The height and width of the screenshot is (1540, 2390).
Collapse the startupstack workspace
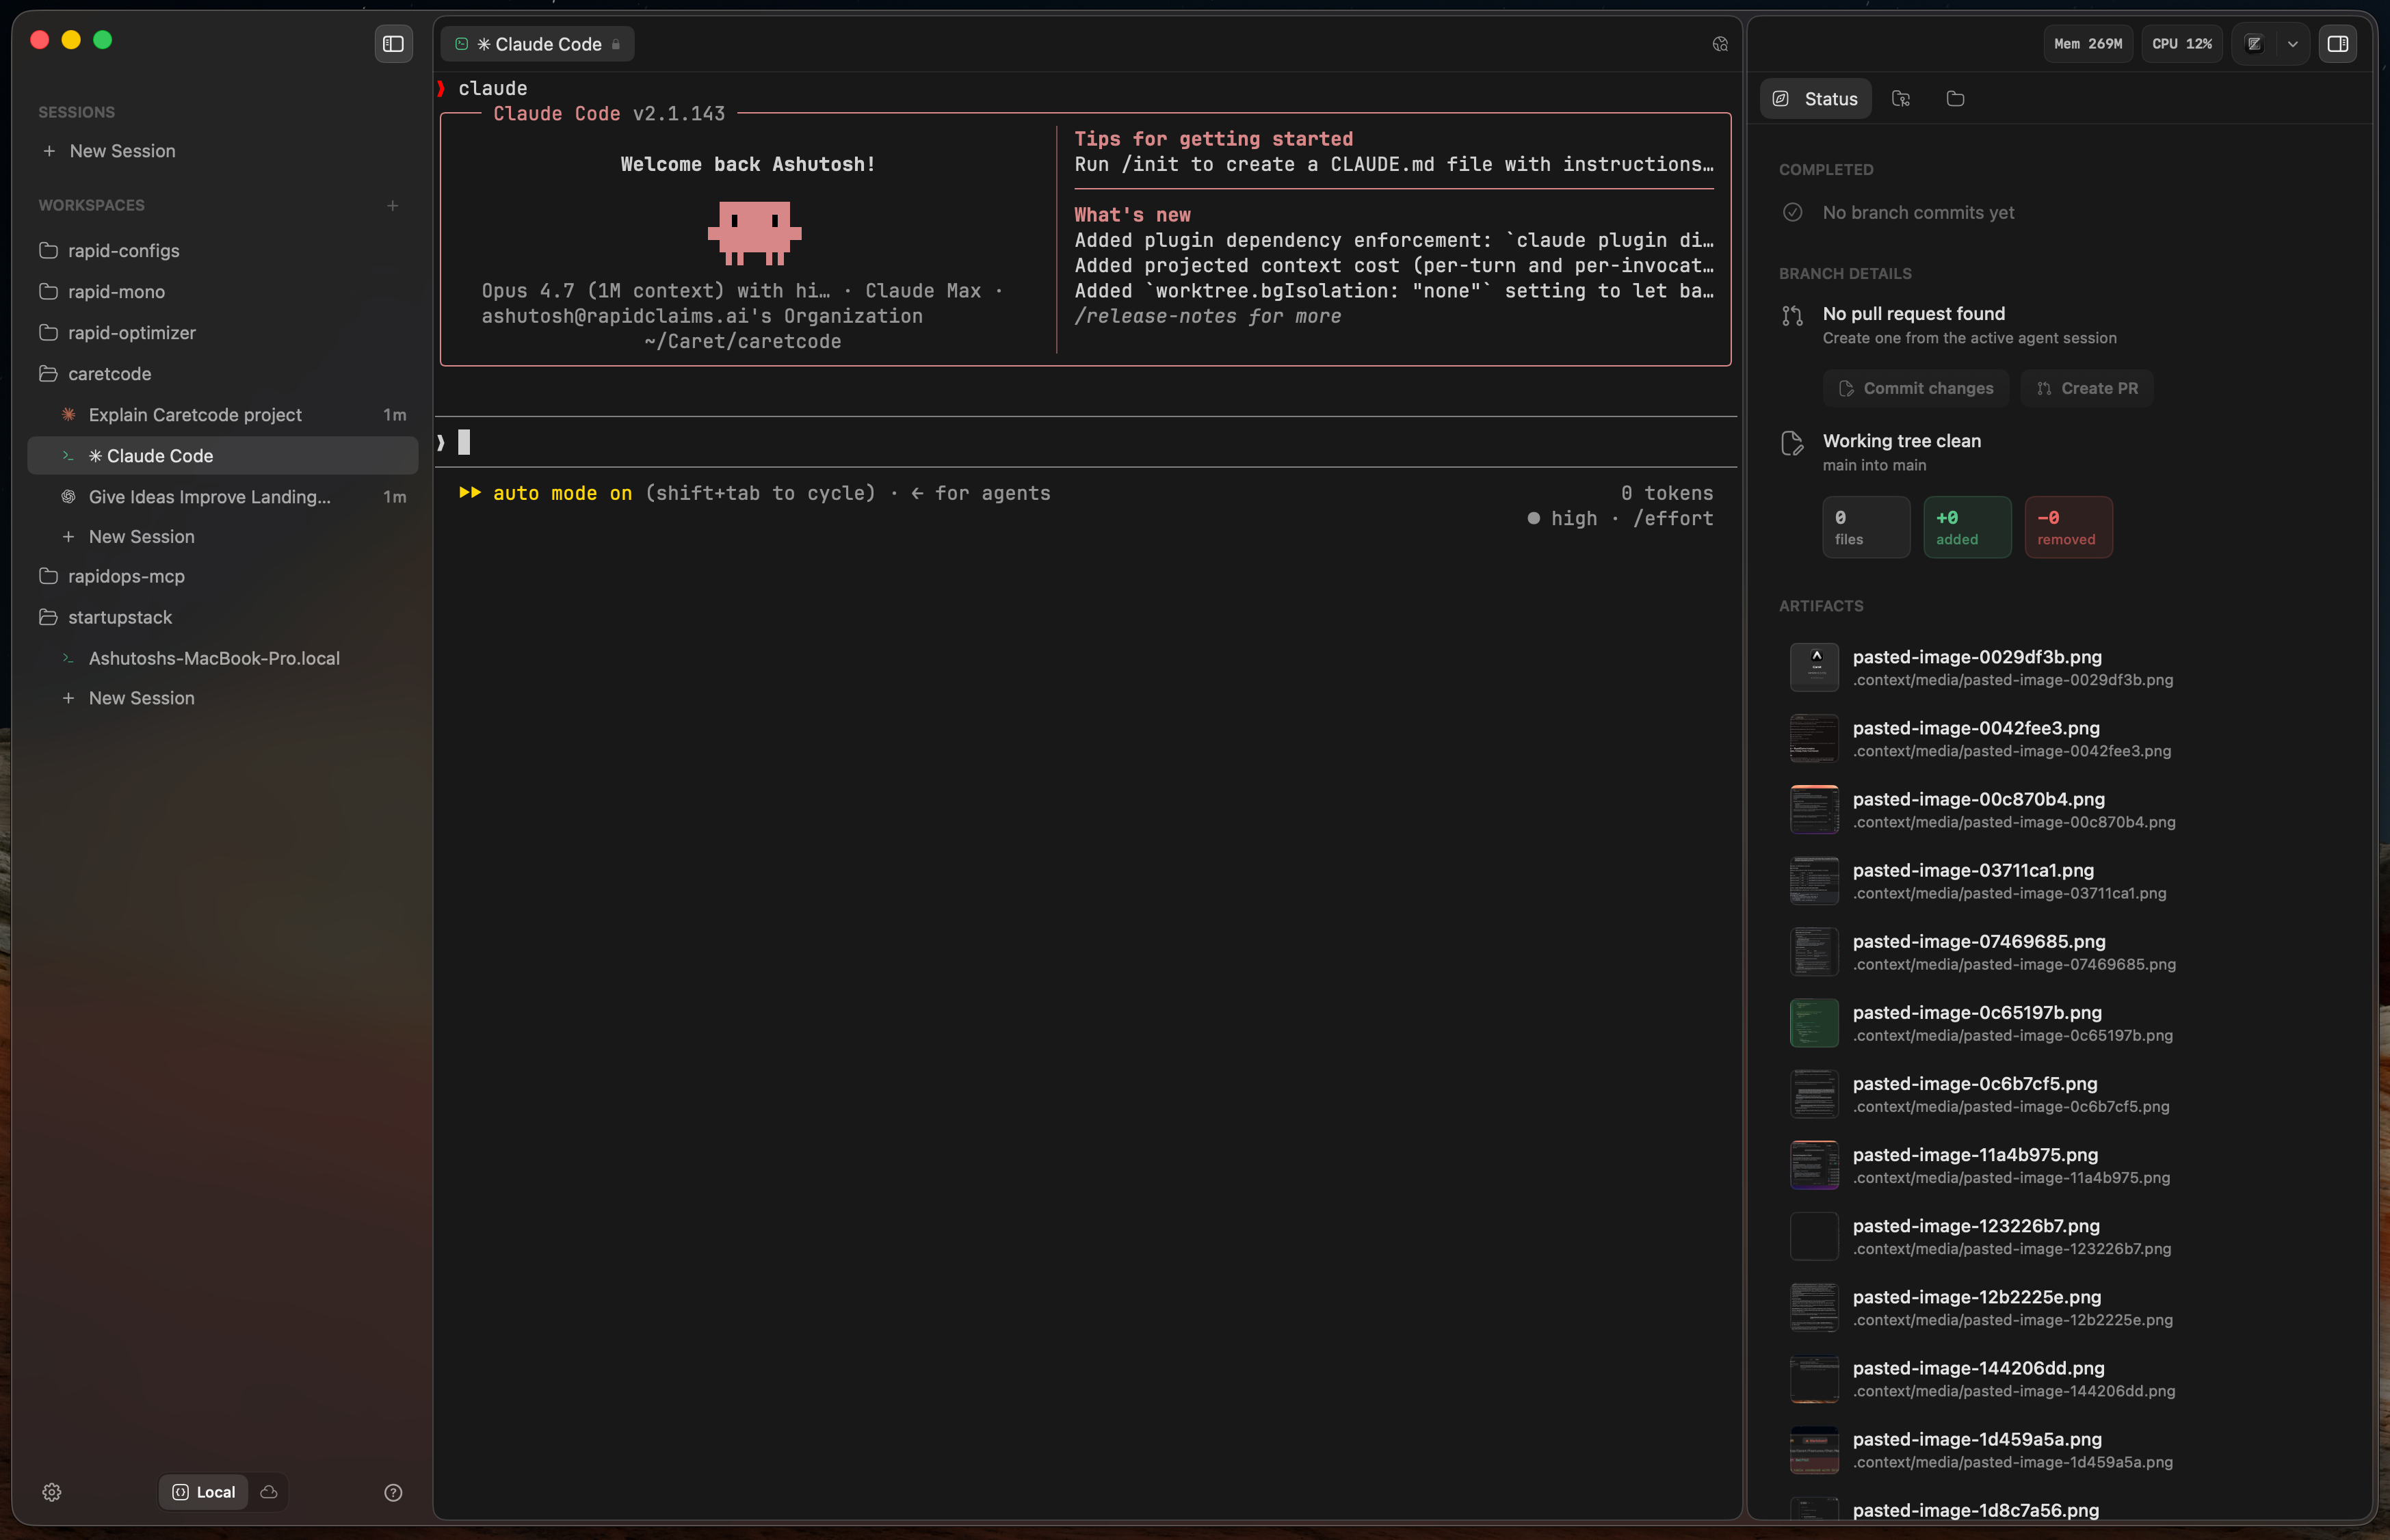(222, 618)
